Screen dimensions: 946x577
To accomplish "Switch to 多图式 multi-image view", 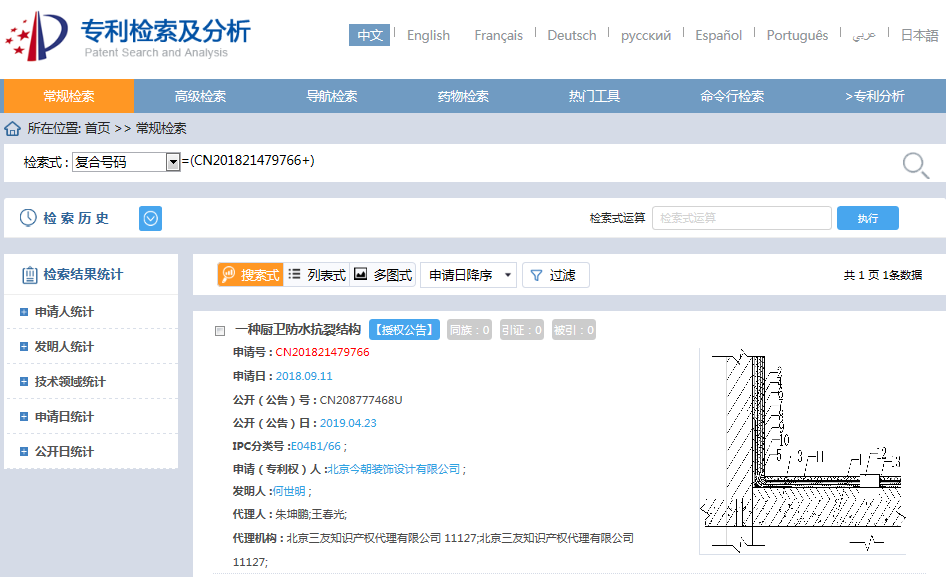I will [383, 275].
